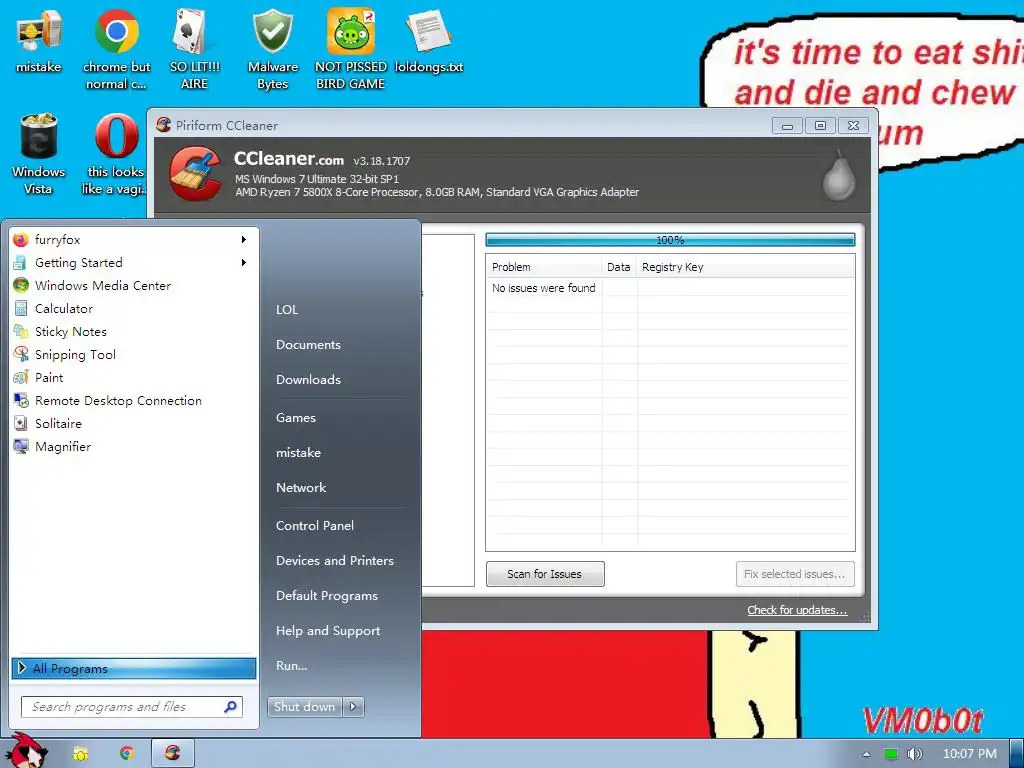Click Remote Desktop Connection icon
The height and width of the screenshot is (768, 1024).
(21, 400)
